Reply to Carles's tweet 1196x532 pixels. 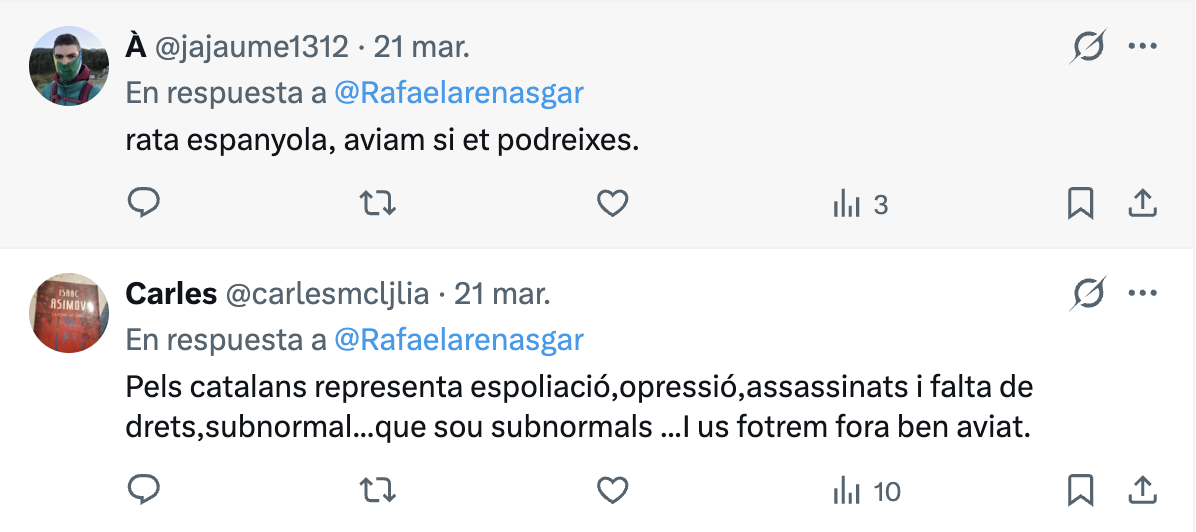[144, 490]
